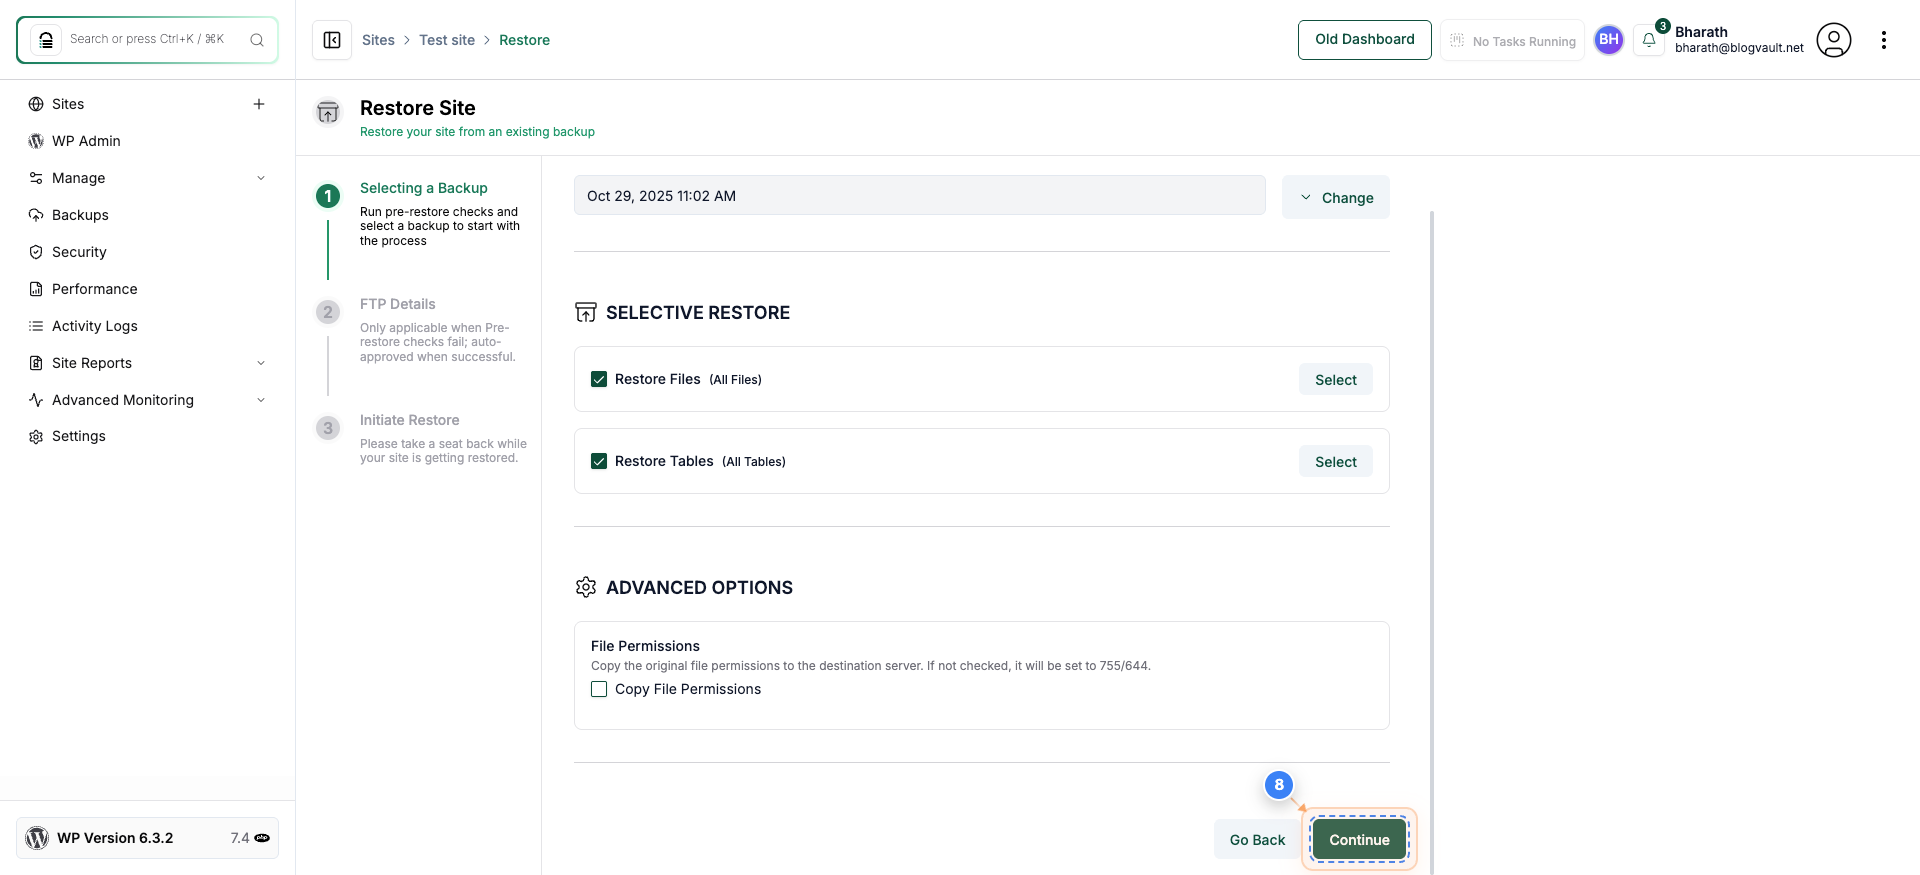
Task: Click the No Tasks Running icon
Action: 1457,41
